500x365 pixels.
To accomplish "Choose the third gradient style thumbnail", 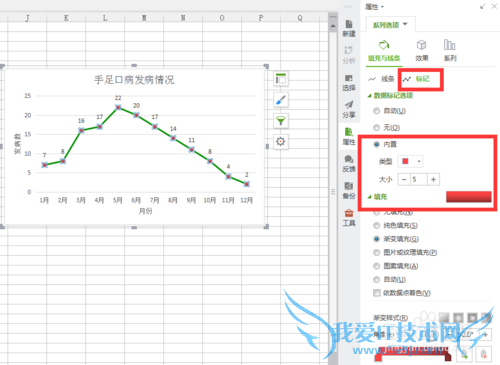I will [x=472, y=317].
